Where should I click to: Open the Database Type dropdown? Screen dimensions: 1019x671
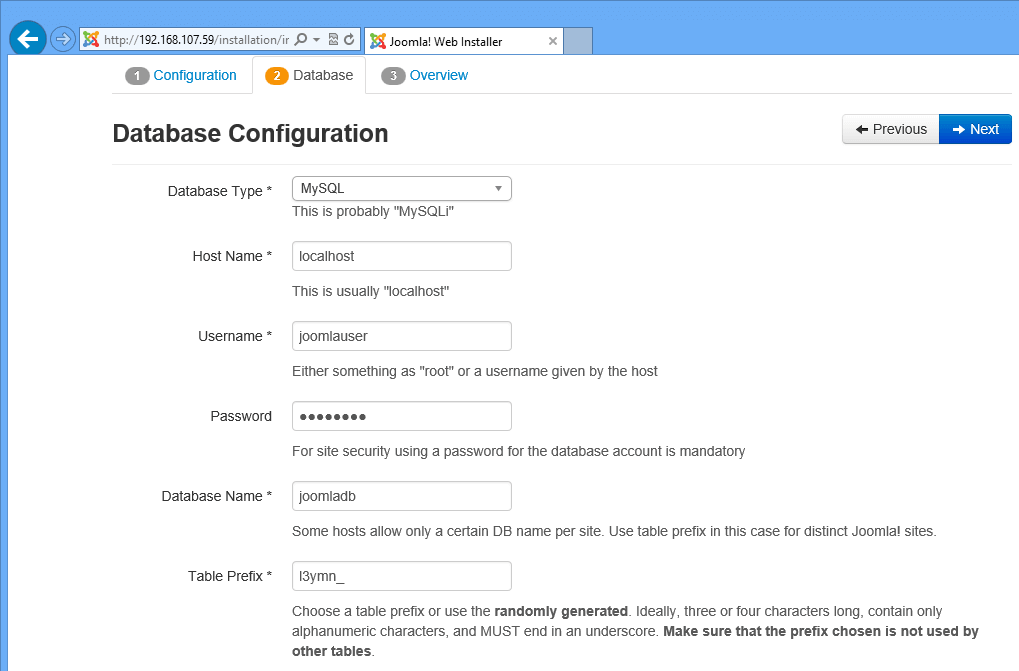402,188
